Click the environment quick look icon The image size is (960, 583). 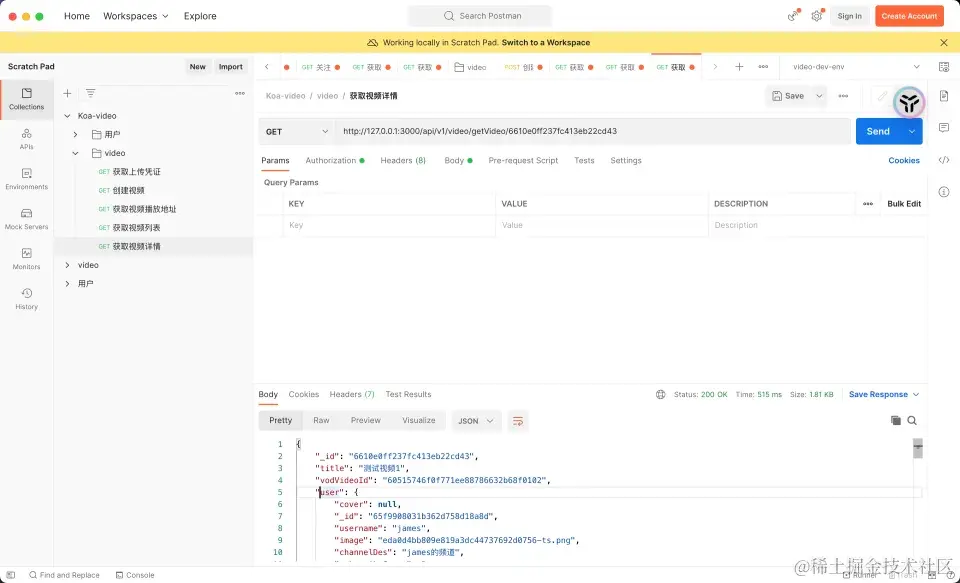coord(943,67)
